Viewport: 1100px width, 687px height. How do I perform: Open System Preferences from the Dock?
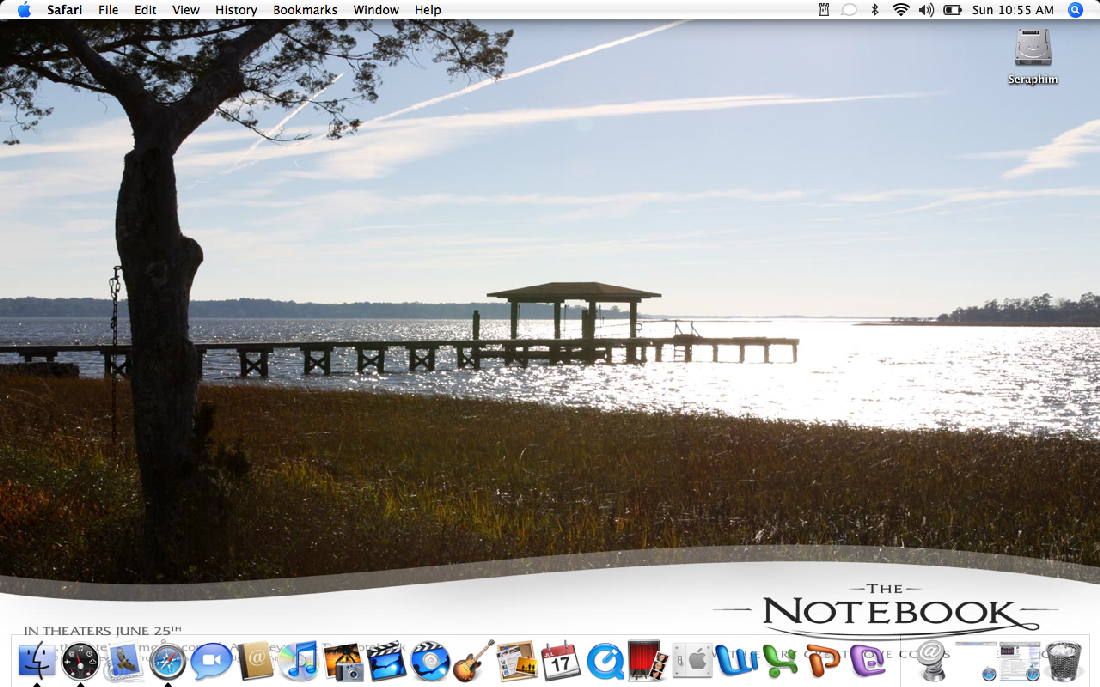[x=692, y=661]
